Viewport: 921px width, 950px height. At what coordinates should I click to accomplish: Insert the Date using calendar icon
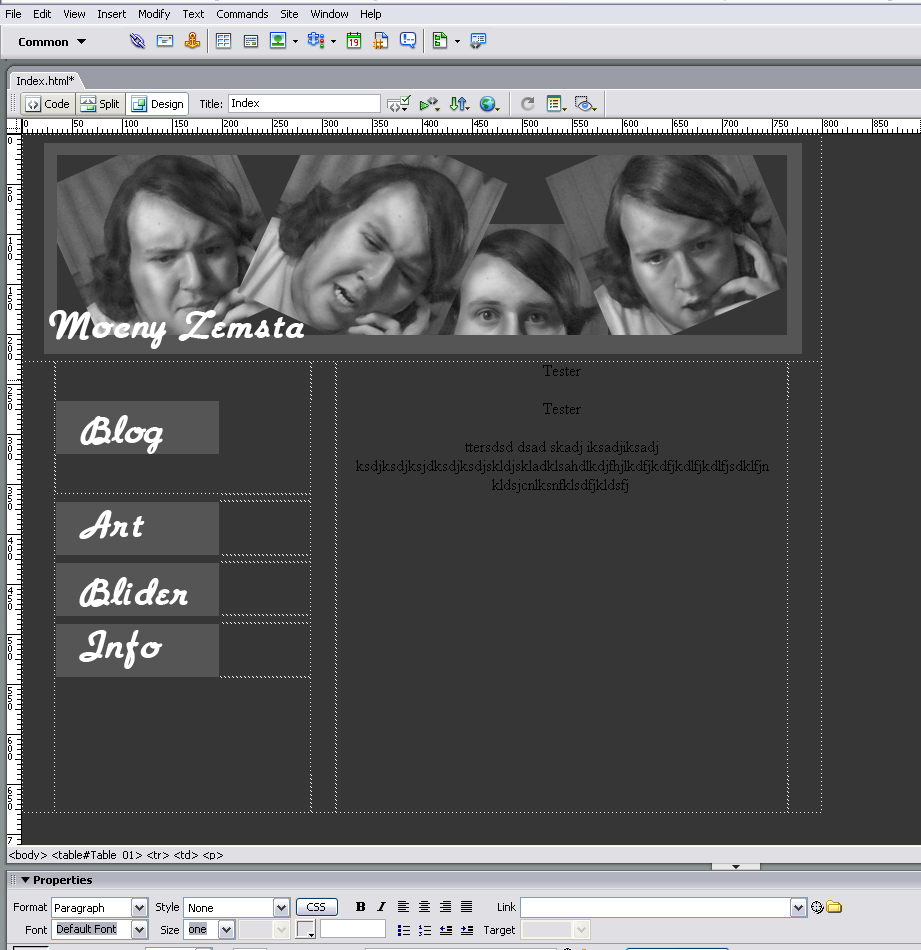point(354,41)
